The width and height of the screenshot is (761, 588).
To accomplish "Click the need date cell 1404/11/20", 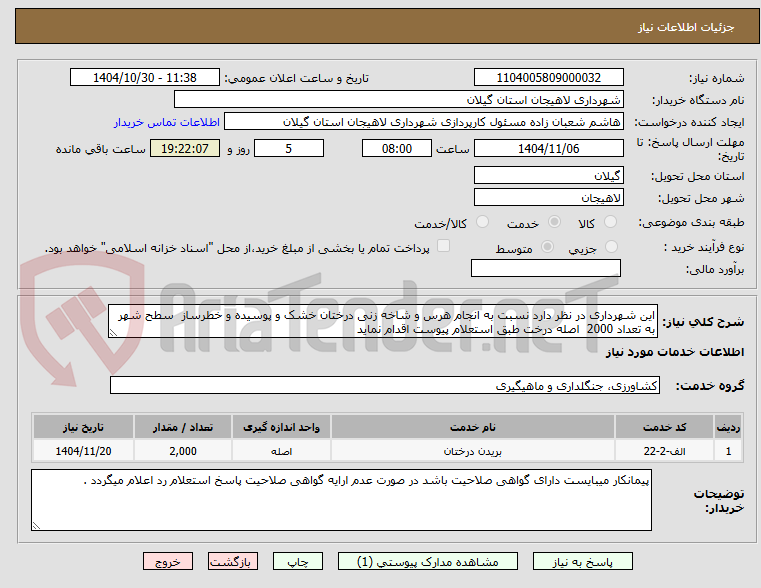I will click(x=83, y=451).
